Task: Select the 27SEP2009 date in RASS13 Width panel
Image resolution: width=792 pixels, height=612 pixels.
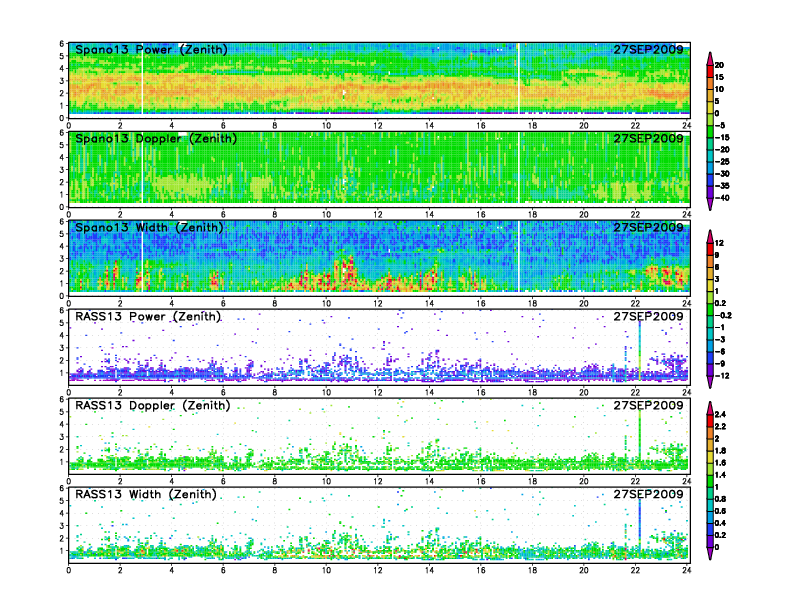Action: tap(648, 494)
